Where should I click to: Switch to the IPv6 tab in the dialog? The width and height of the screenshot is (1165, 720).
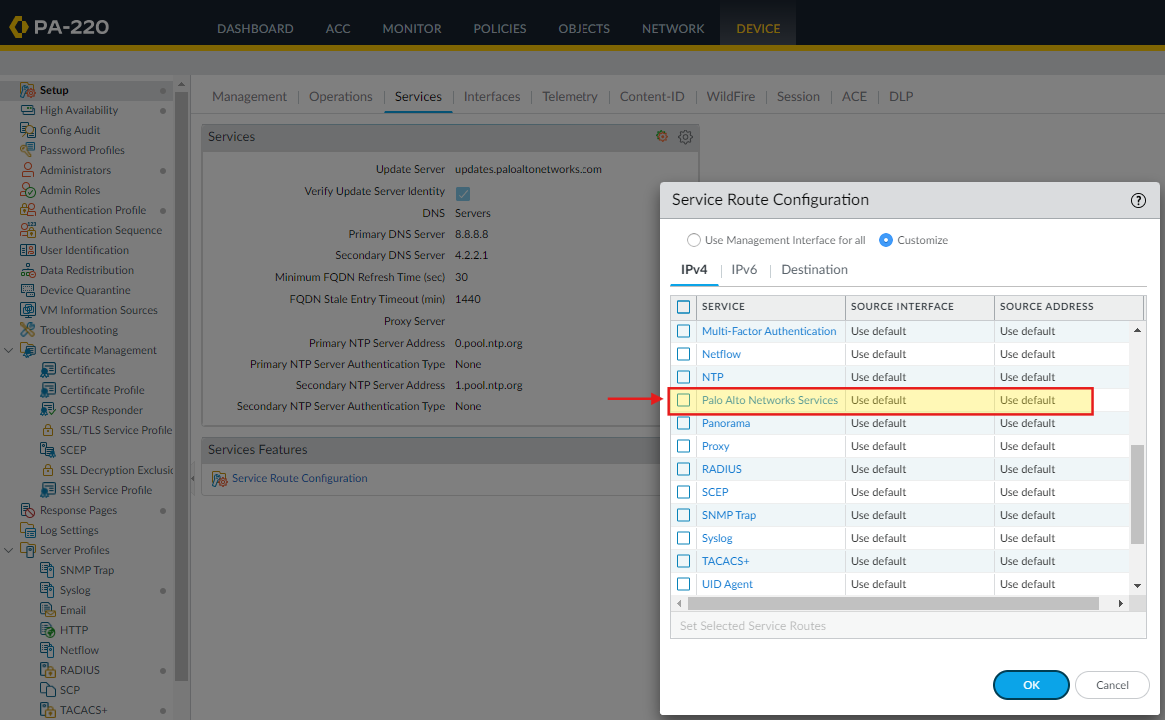point(744,269)
